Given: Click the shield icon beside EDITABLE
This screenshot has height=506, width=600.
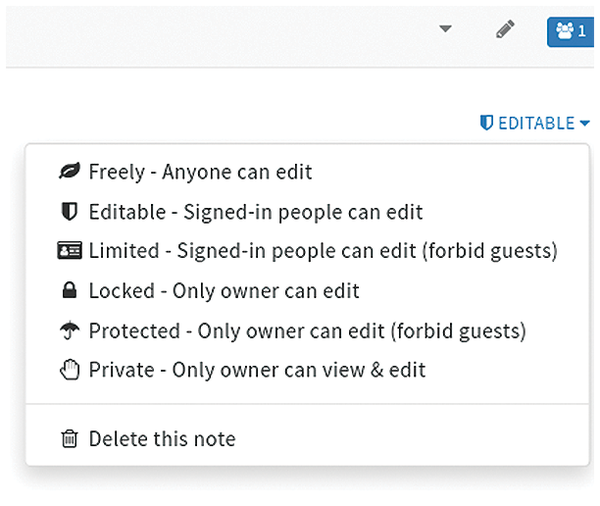Looking at the screenshot, I should 486,123.
